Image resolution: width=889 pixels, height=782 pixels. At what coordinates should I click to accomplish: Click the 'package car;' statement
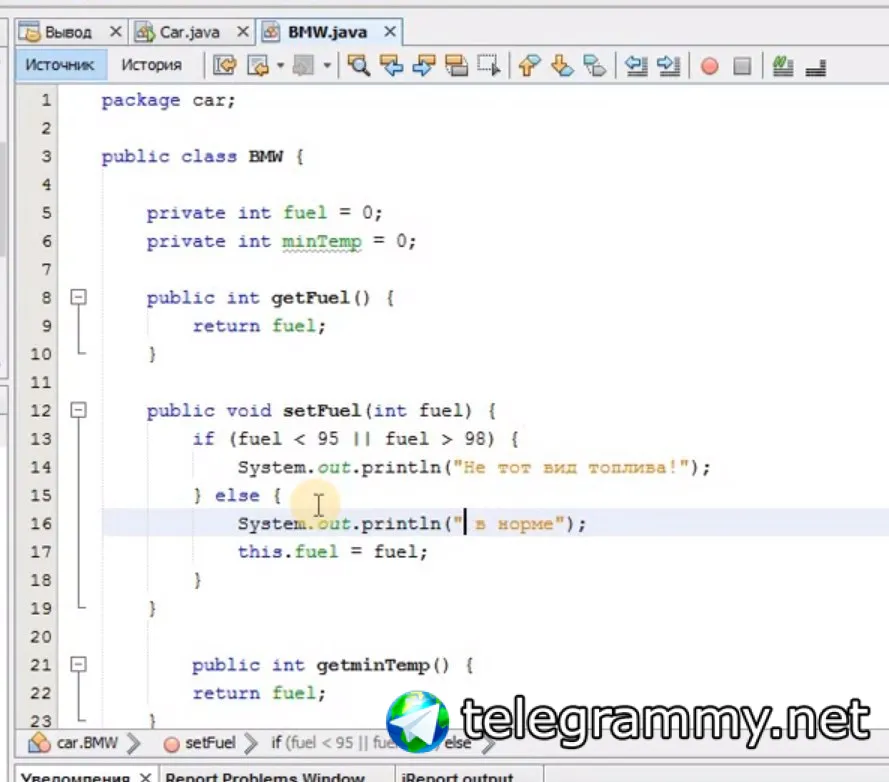pos(168,101)
